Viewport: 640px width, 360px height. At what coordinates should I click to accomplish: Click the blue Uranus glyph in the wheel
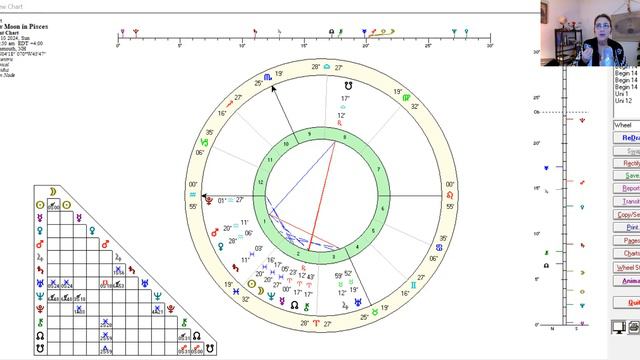point(358,302)
